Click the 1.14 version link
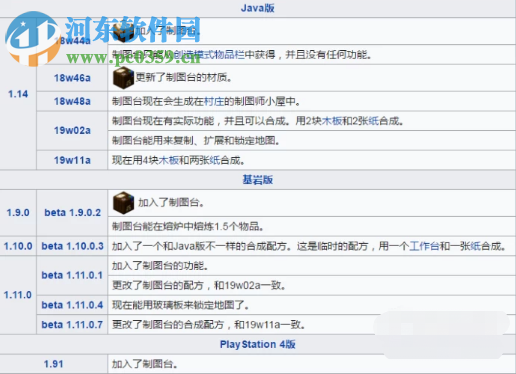 [18, 94]
